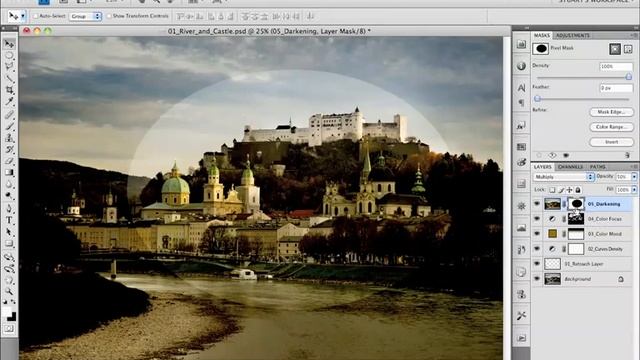Screen dimensions: 640x360
Task: Open the Info panel icon in dock
Action: pyautogui.click(x=521, y=66)
